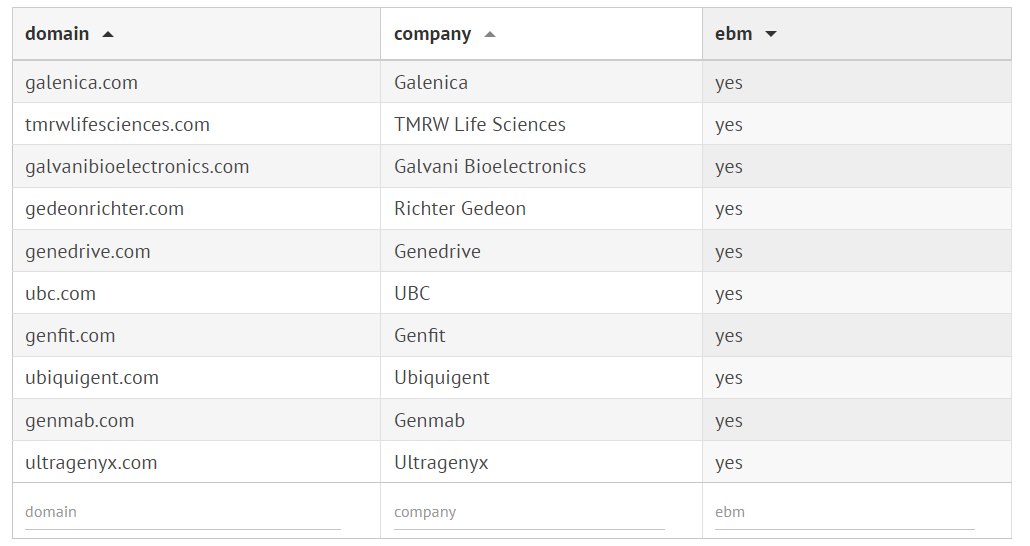The image size is (1030, 546).
Task: Select the genedrive.com domain cell
Action: point(88,252)
